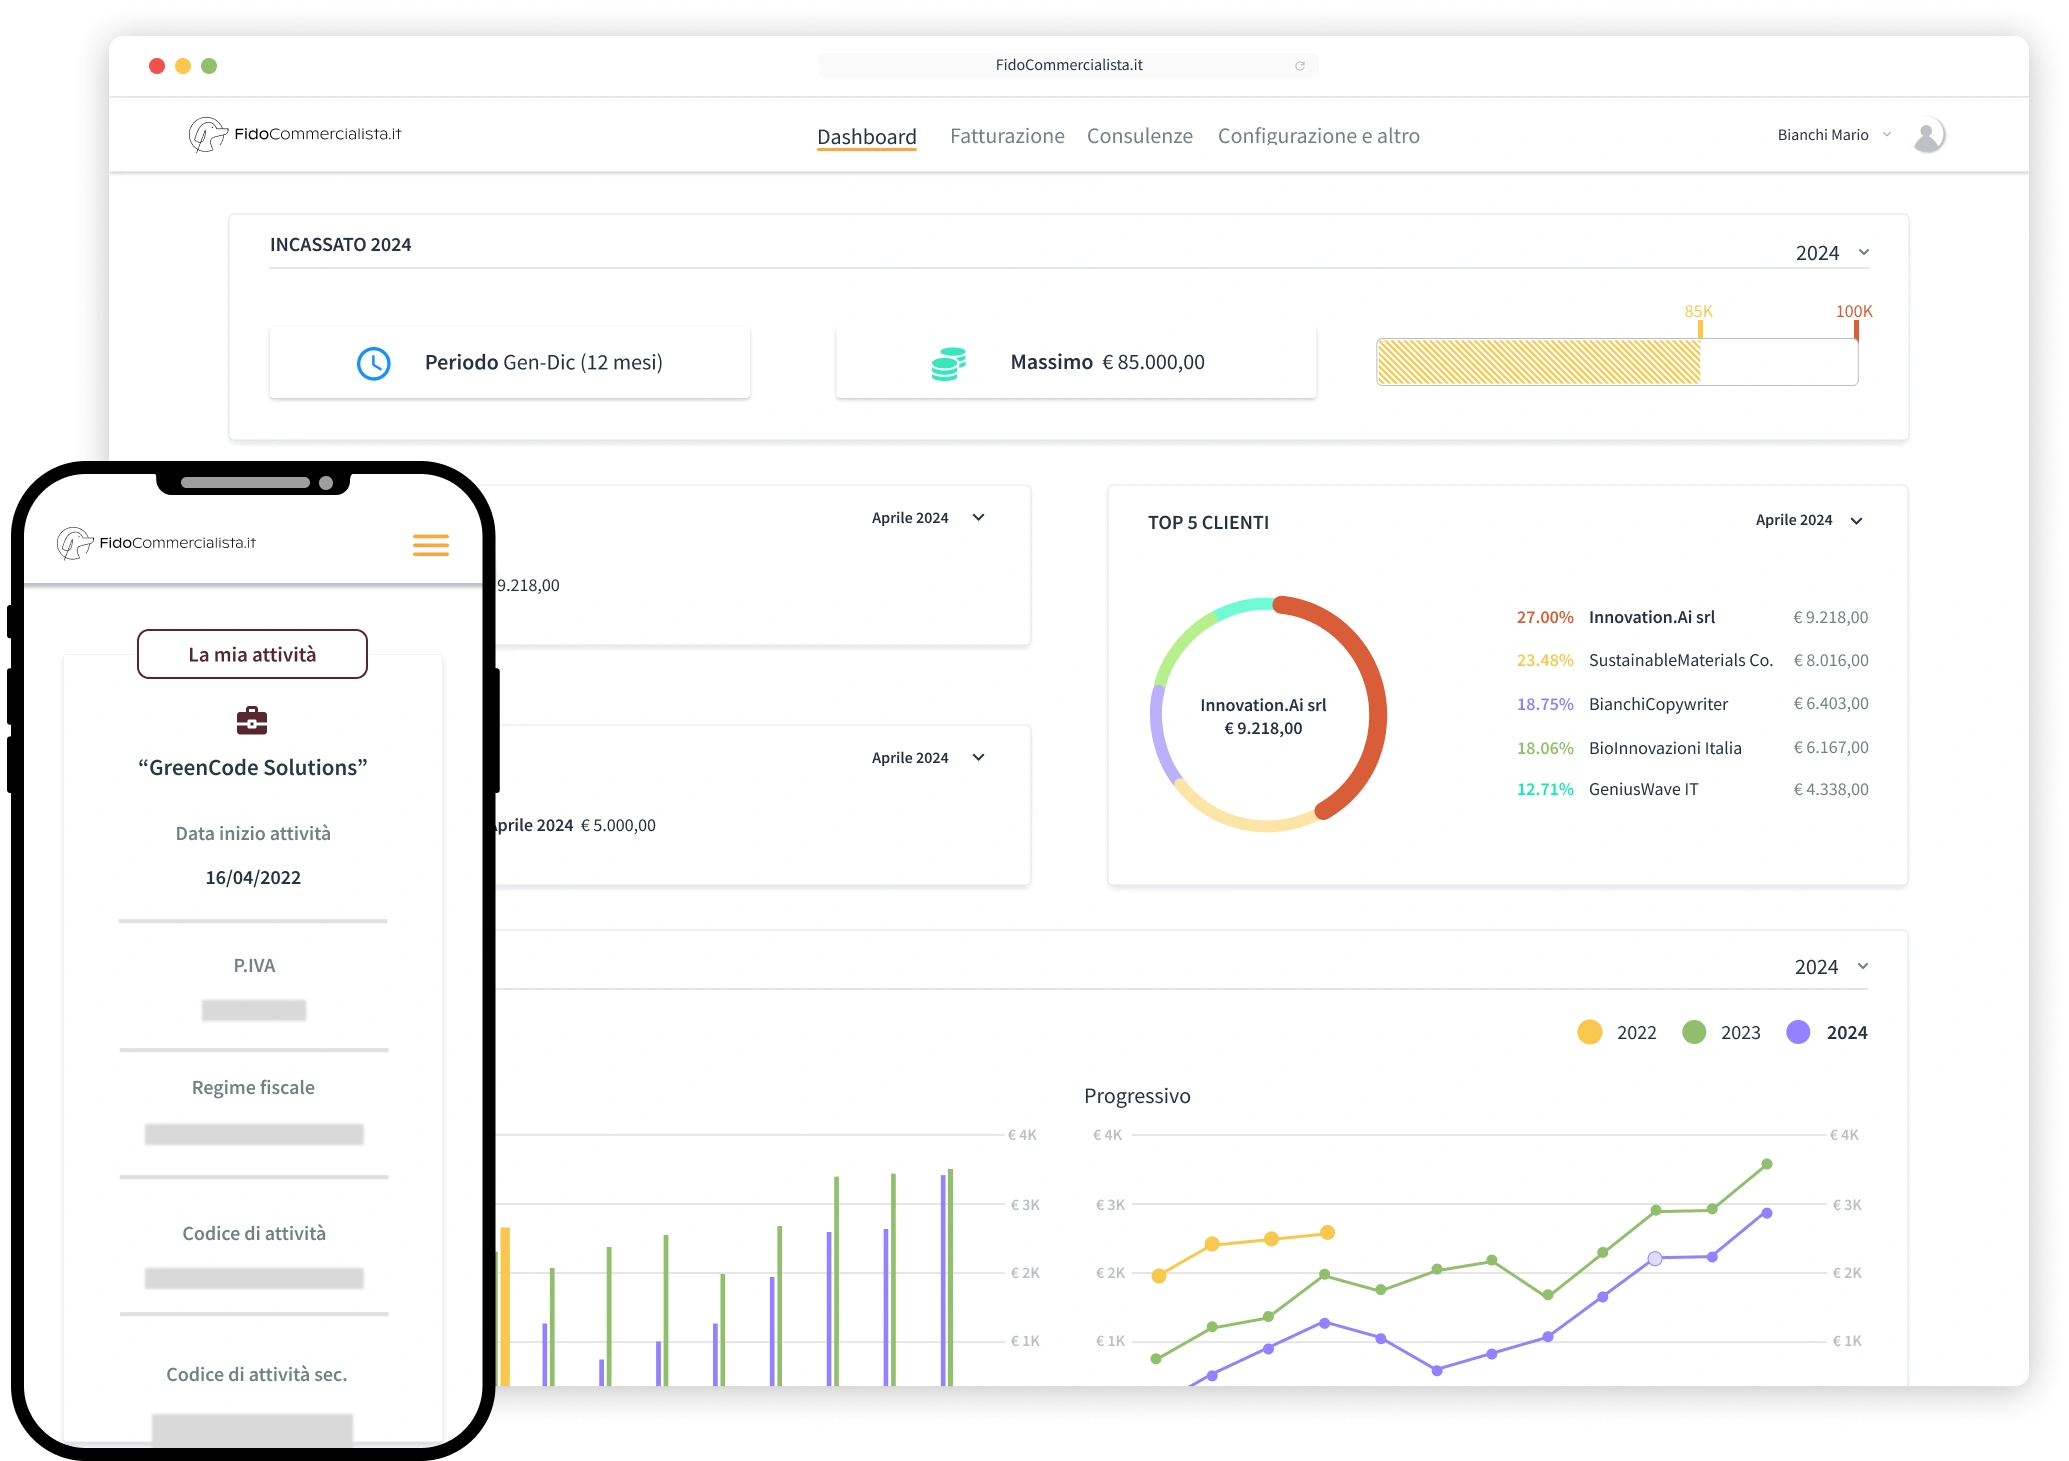Open the Consulenze menu item

(x=1139, y=136)
